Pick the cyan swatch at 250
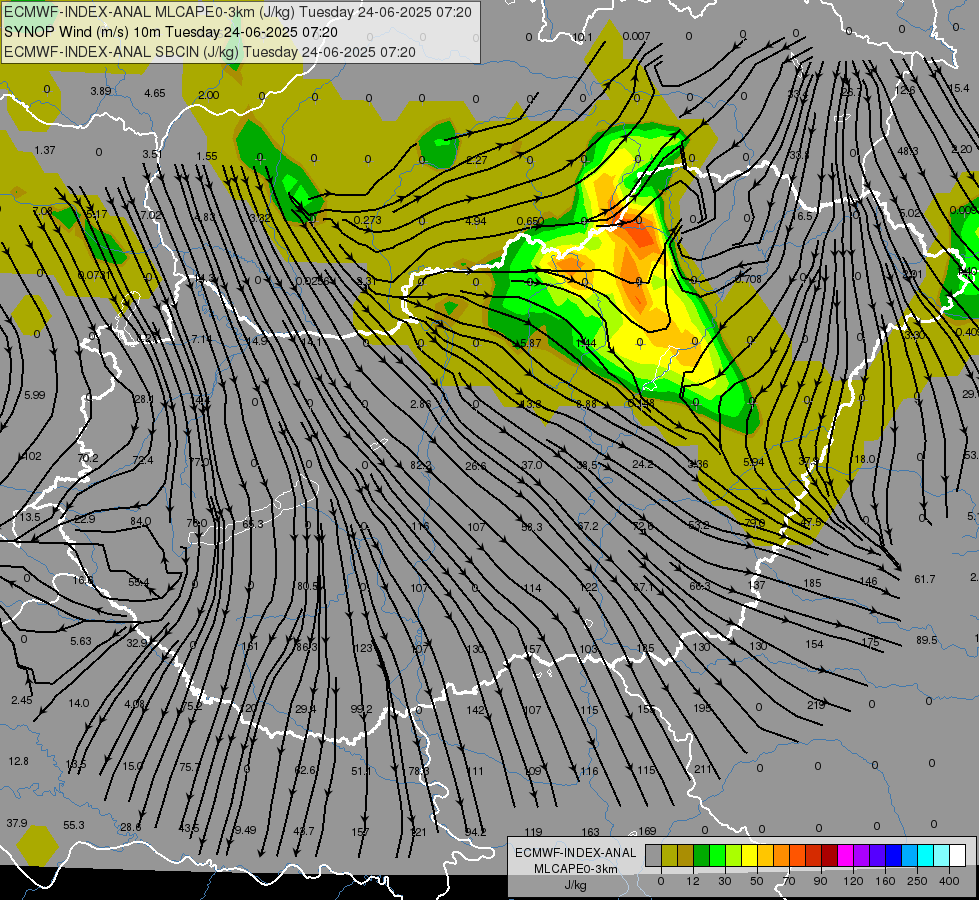Image resolution: width=979 pixels, height=900 pixels. [925, 855]
